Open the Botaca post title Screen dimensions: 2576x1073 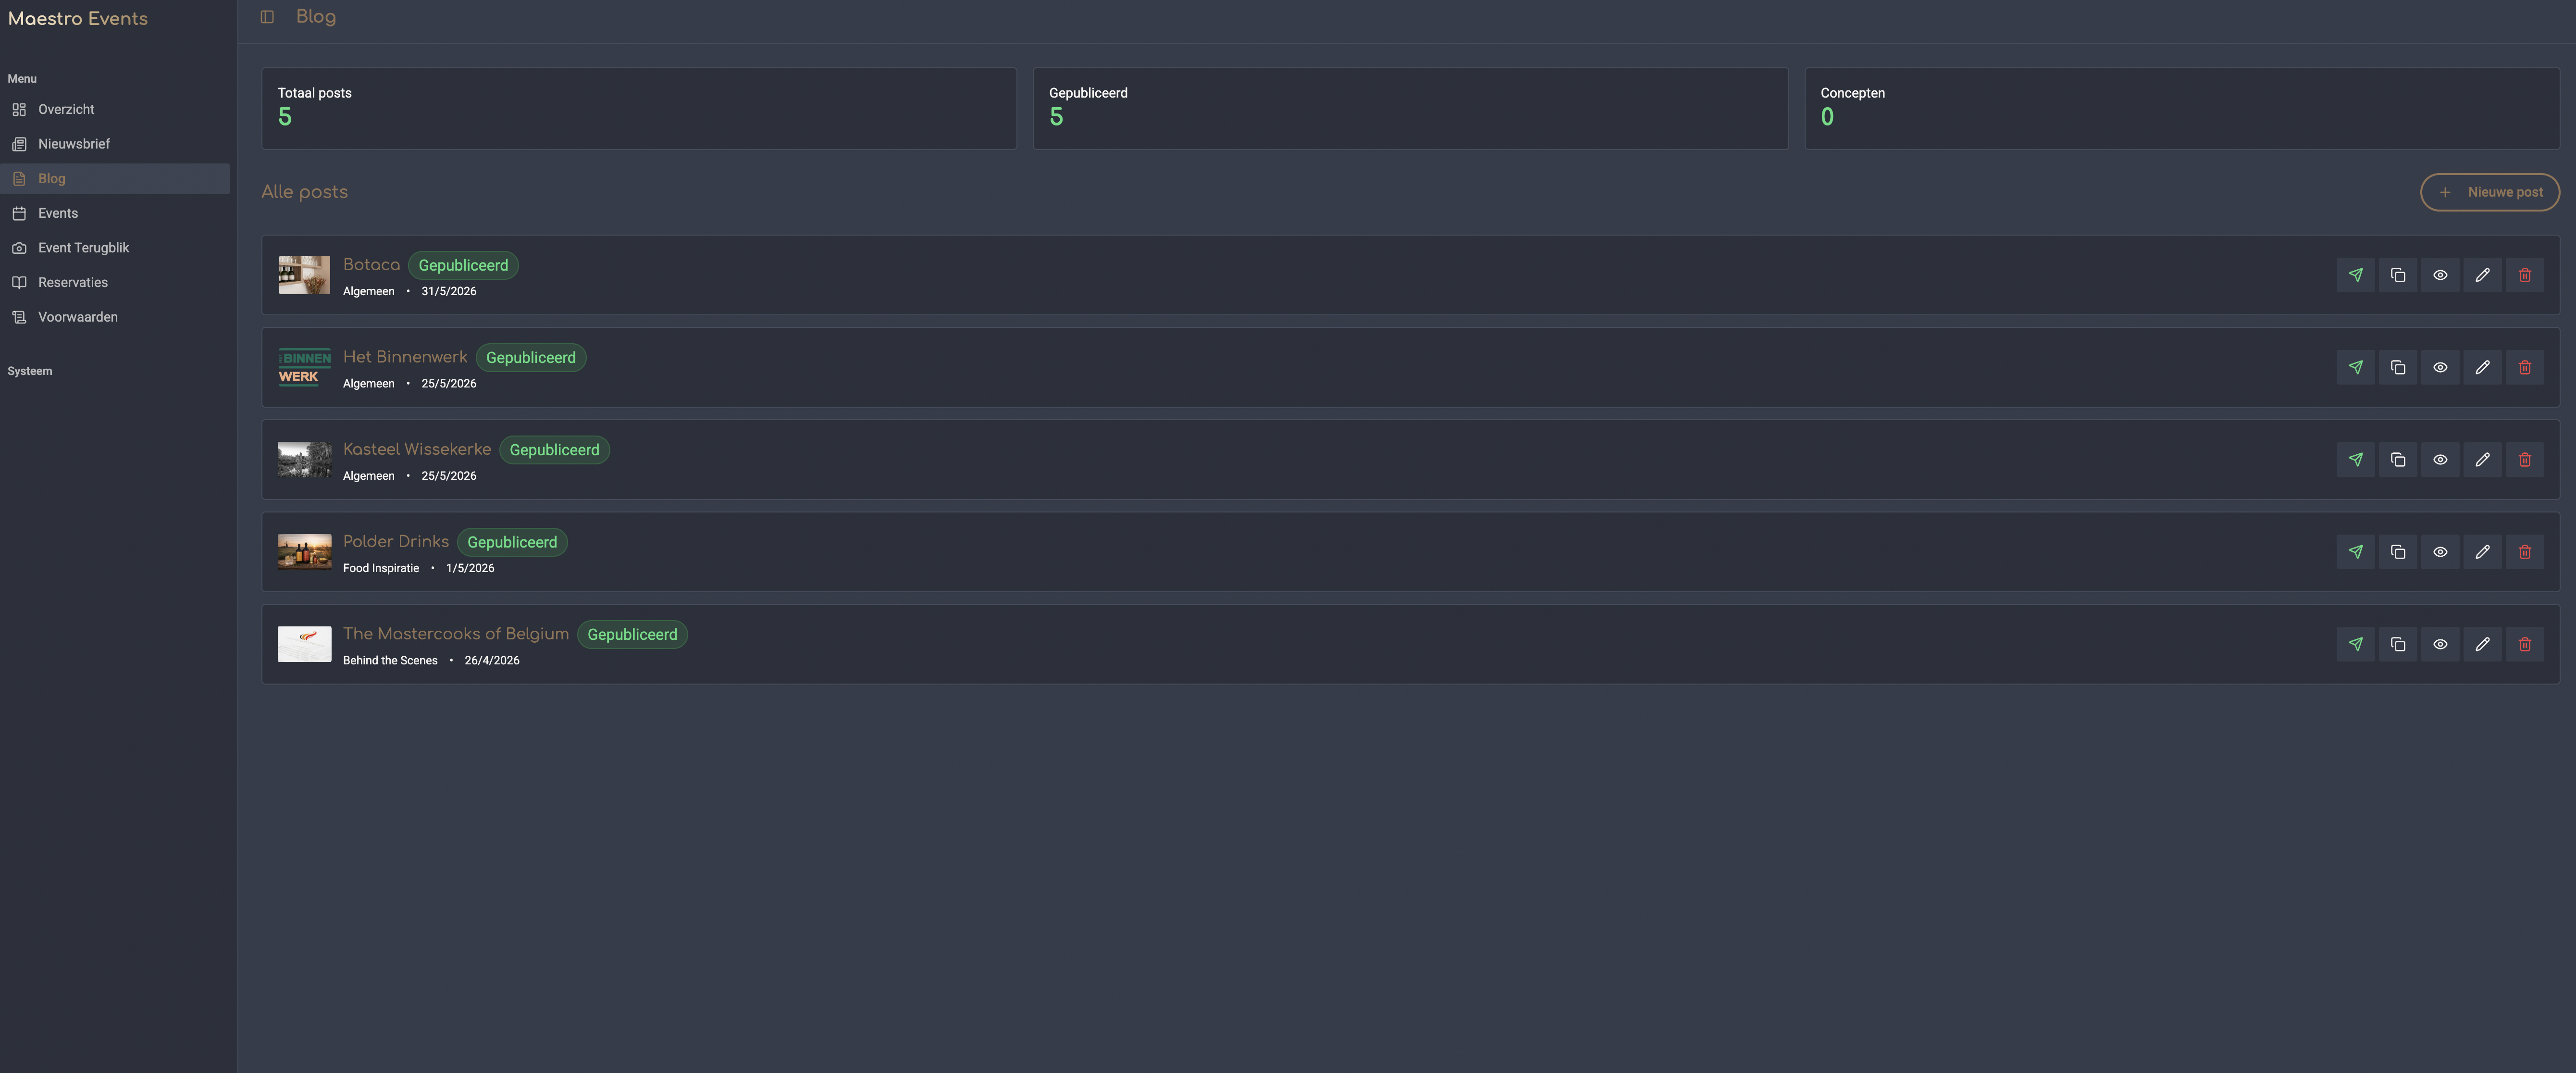click(x=371, y=265)
